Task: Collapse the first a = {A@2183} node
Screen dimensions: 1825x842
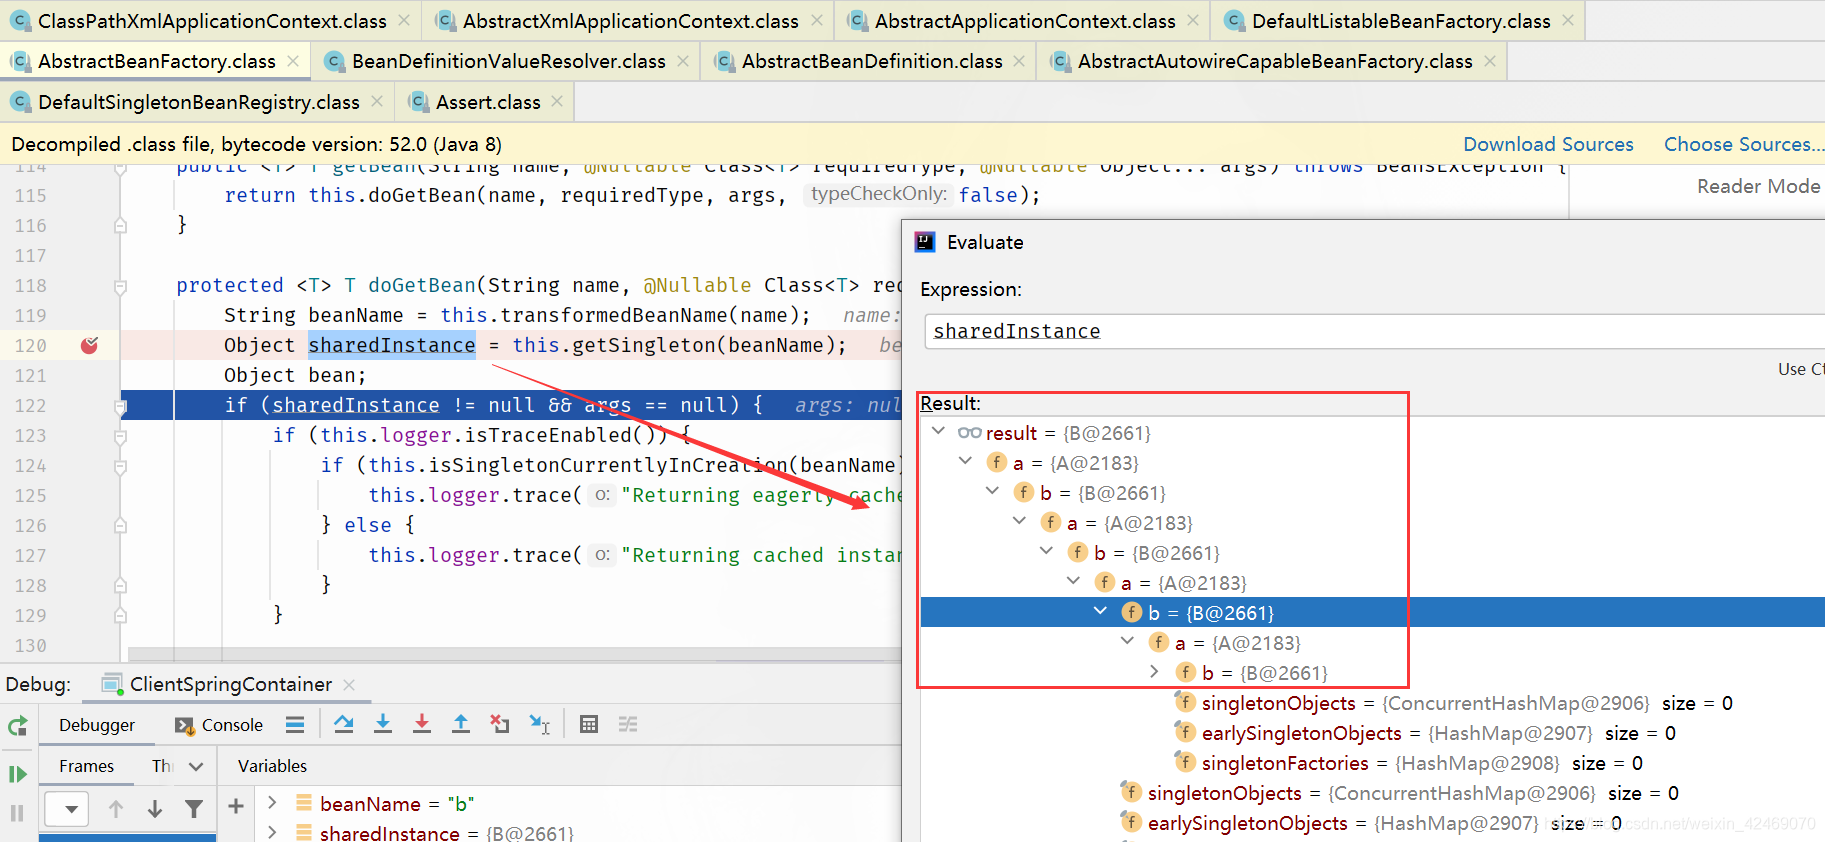Action: [x=965, y=462]
